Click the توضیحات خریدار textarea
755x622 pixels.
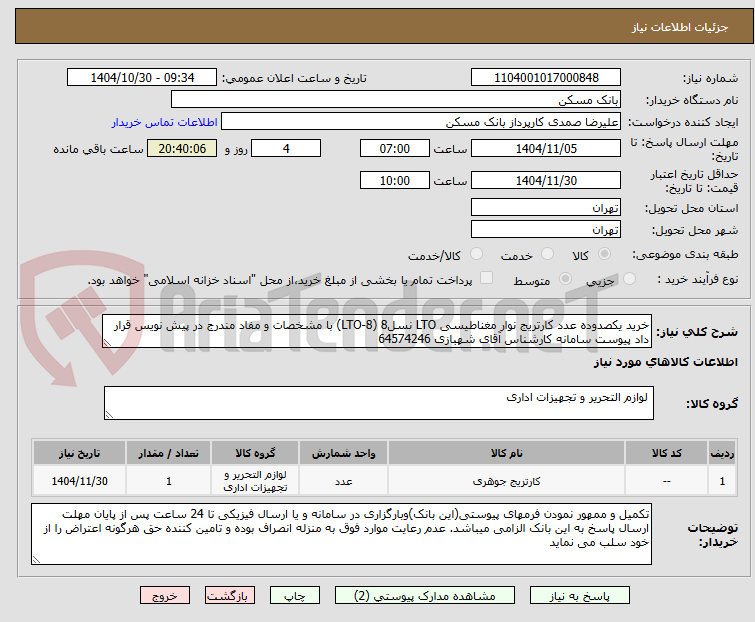coord(341,534)
